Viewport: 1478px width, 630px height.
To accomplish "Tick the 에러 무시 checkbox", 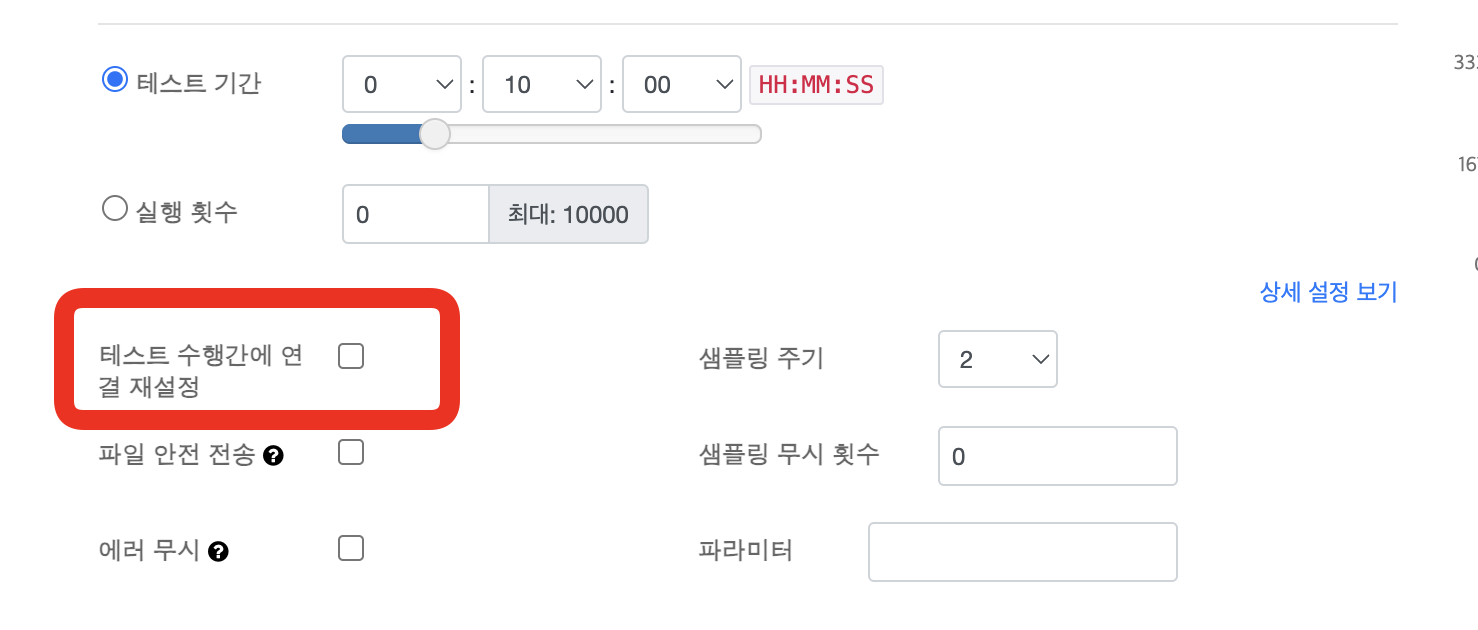I will [x=351, y=548].
